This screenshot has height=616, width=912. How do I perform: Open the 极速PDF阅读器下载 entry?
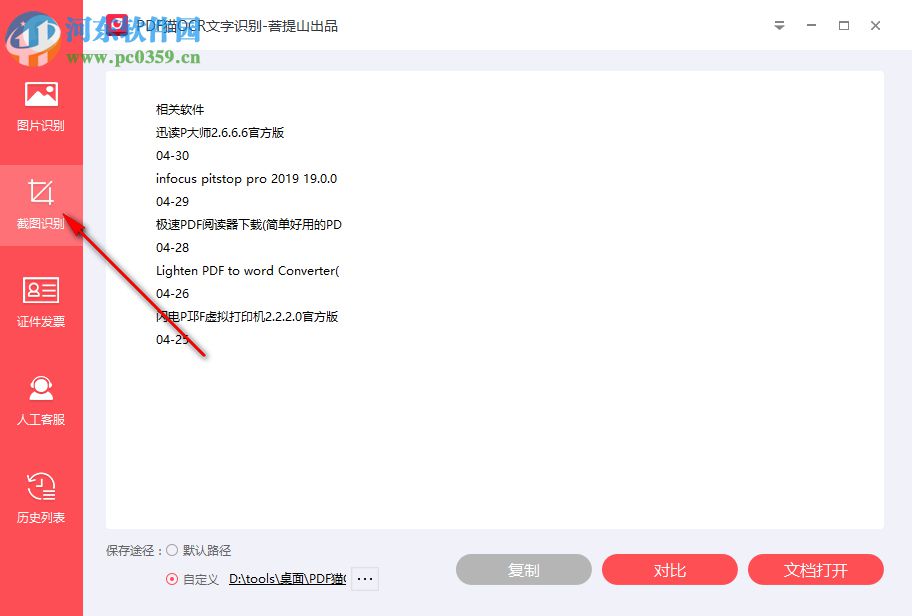(248, 224)
